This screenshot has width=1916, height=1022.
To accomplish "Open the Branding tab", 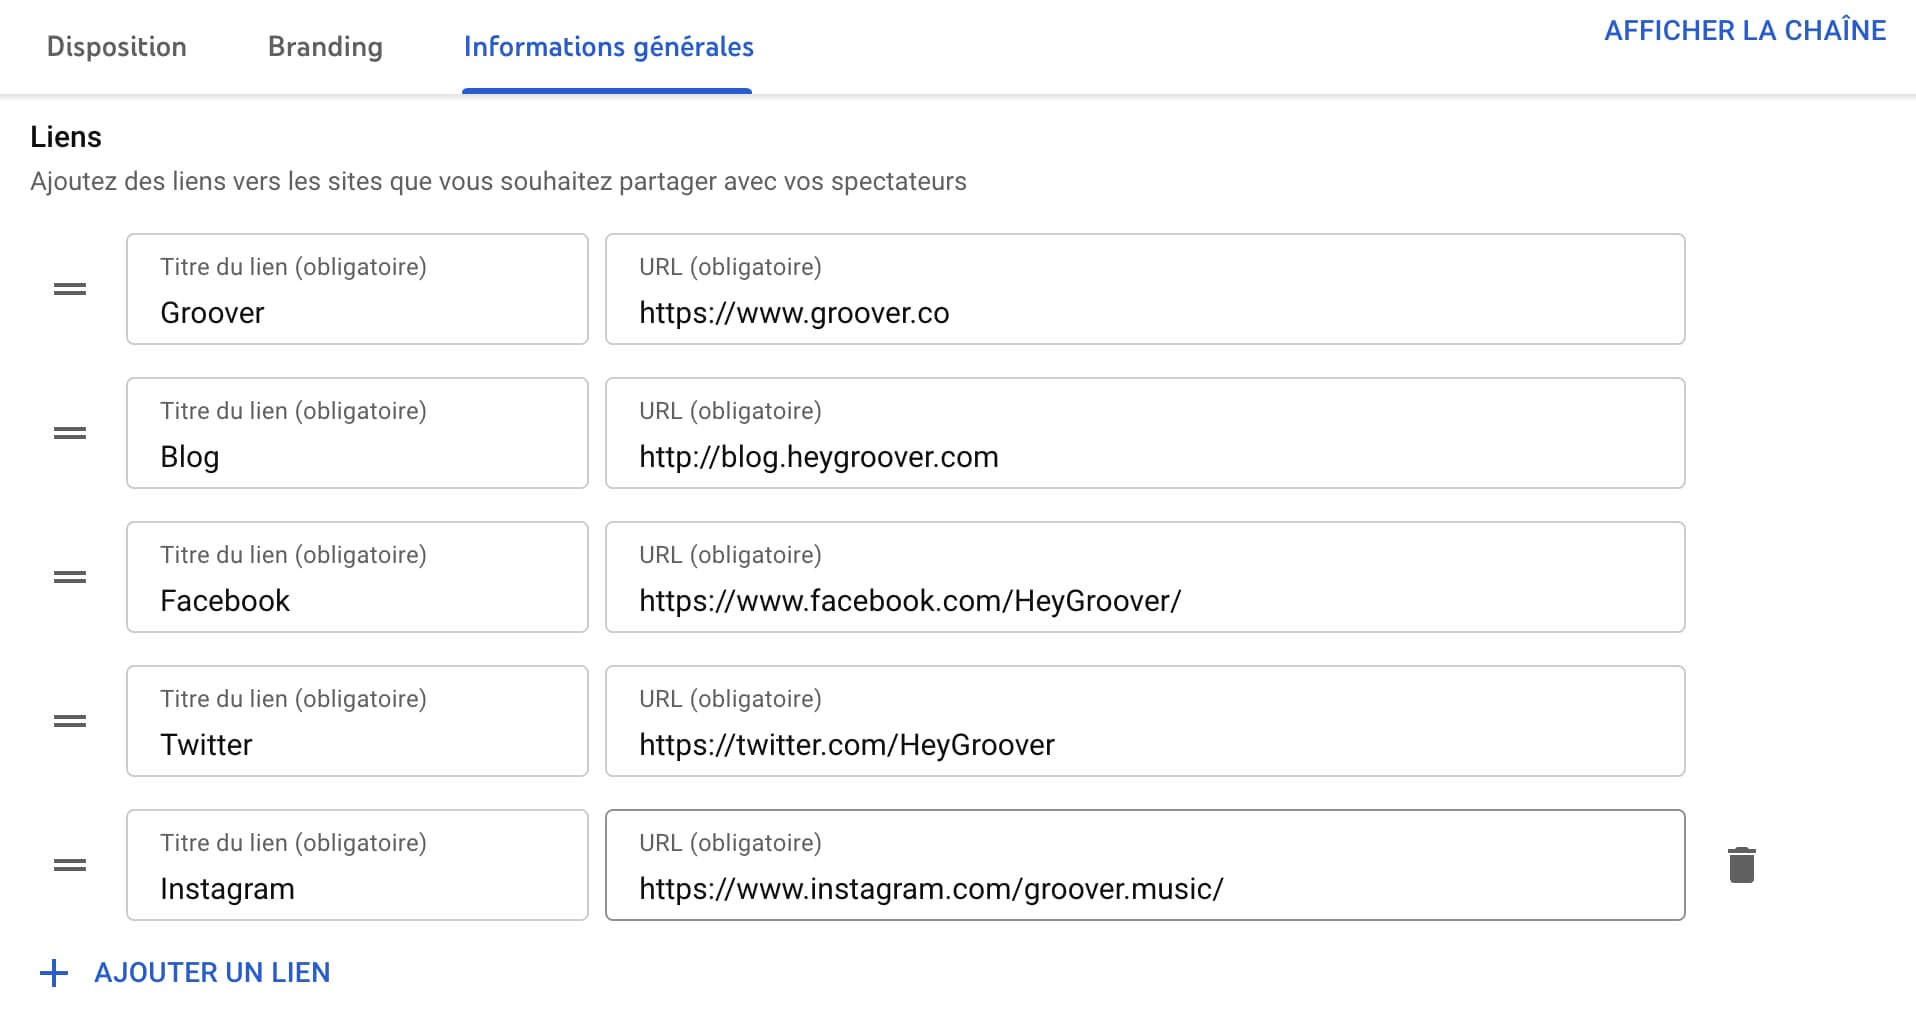I will [325, 47].
